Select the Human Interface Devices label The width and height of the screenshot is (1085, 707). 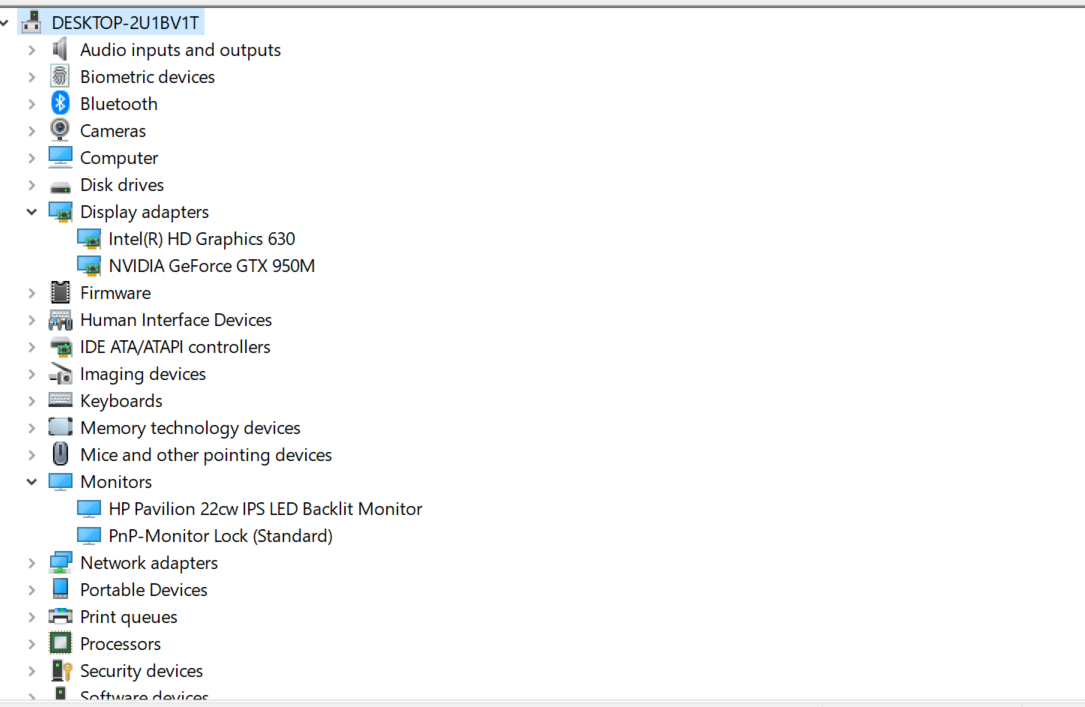pos(176,320)
